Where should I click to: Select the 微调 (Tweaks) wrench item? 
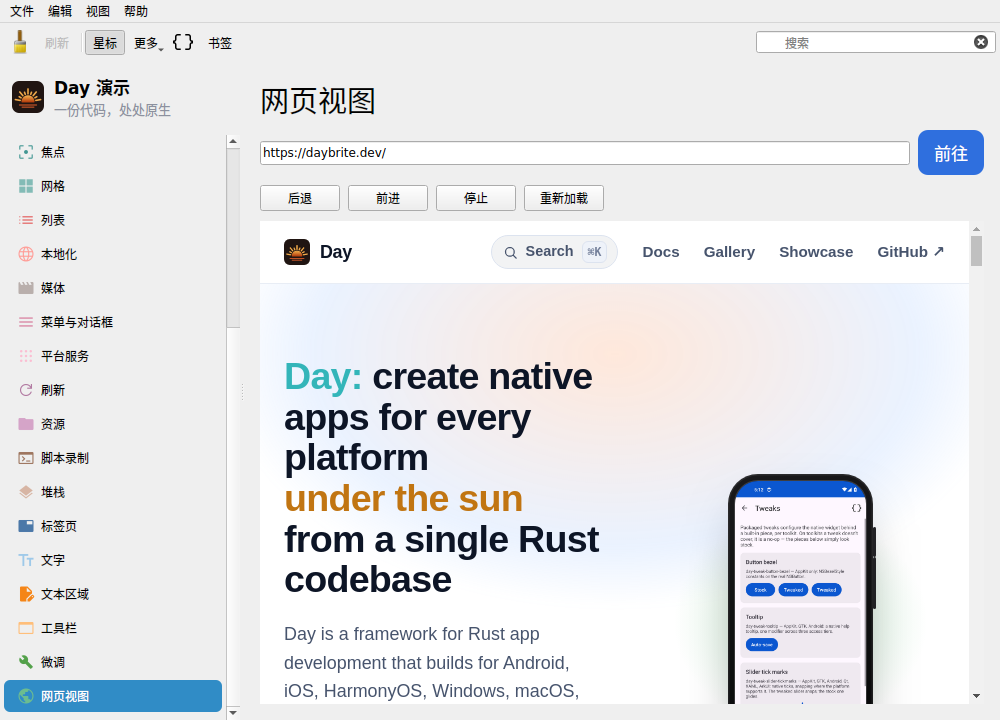pos(113,662)
